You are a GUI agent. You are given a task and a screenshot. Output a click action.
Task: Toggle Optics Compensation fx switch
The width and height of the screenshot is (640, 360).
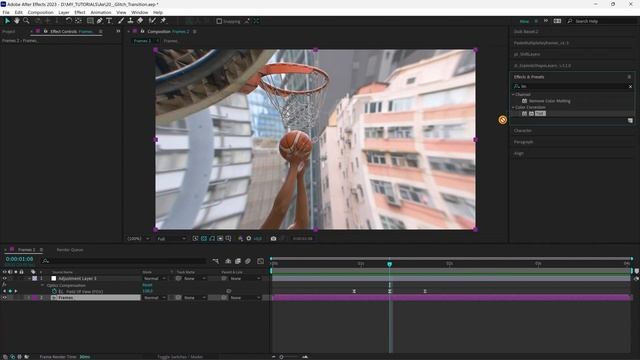point(4,285)
